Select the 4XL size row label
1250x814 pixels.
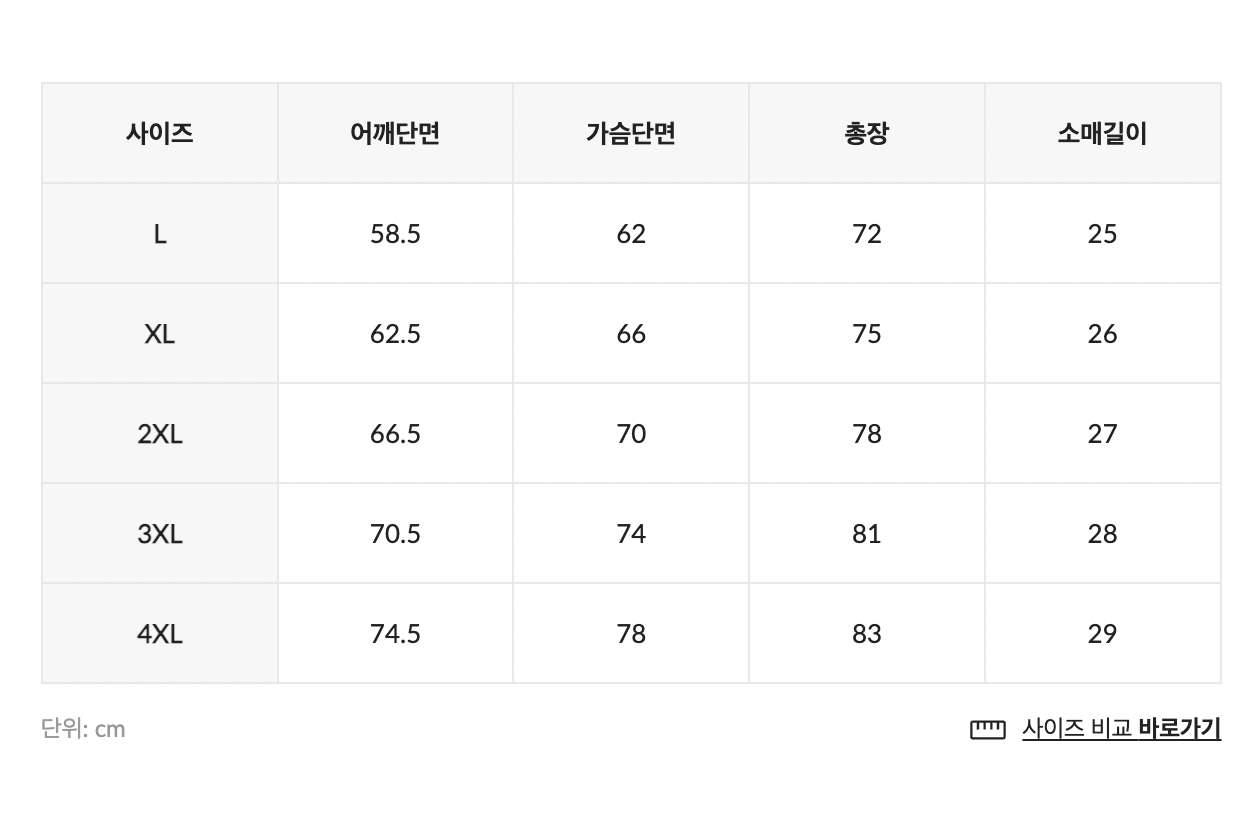160,634
